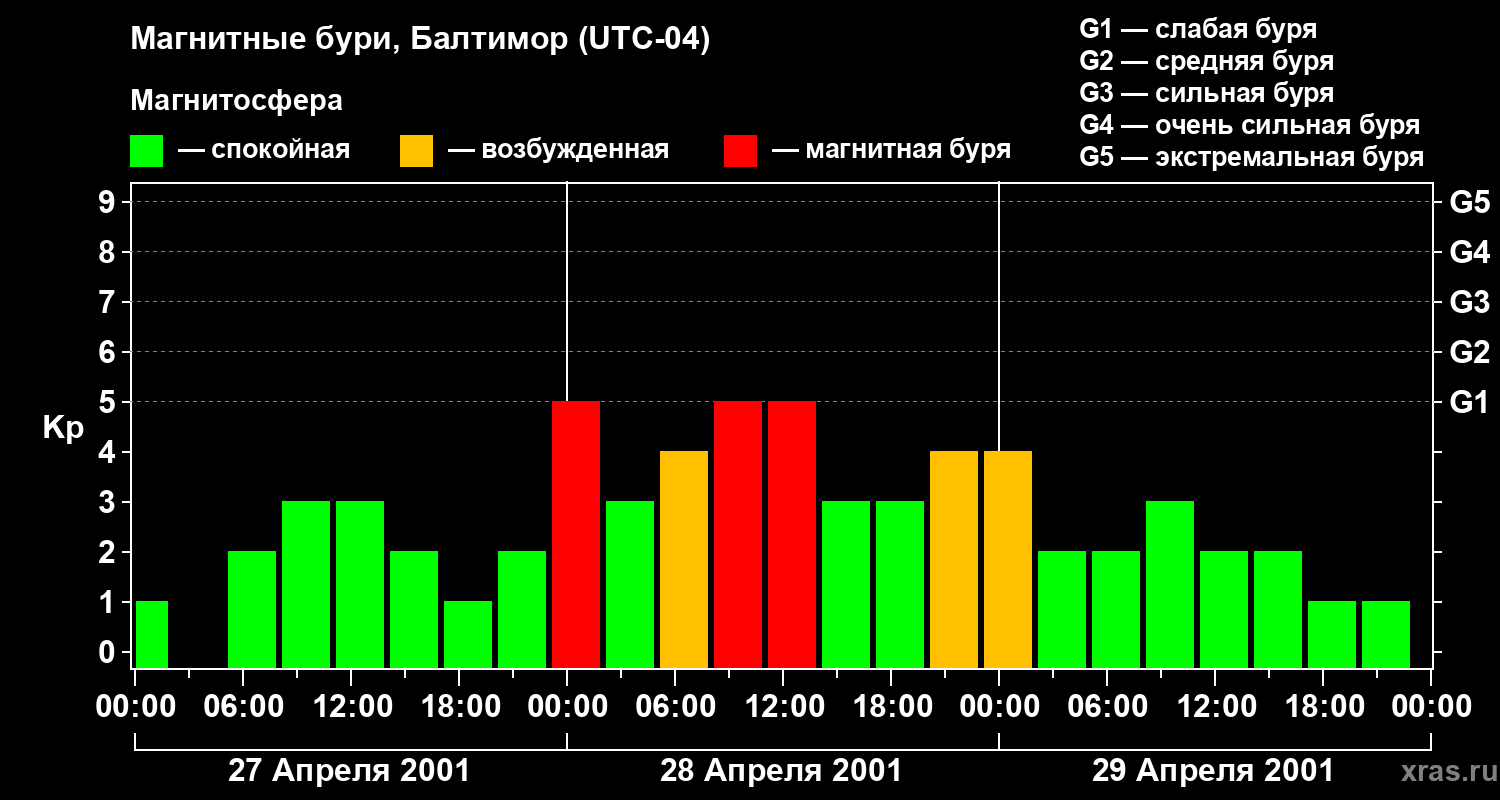
Task: Select the 'G3 — сильная буря' legend line
Action: [x=1206, y=93]
